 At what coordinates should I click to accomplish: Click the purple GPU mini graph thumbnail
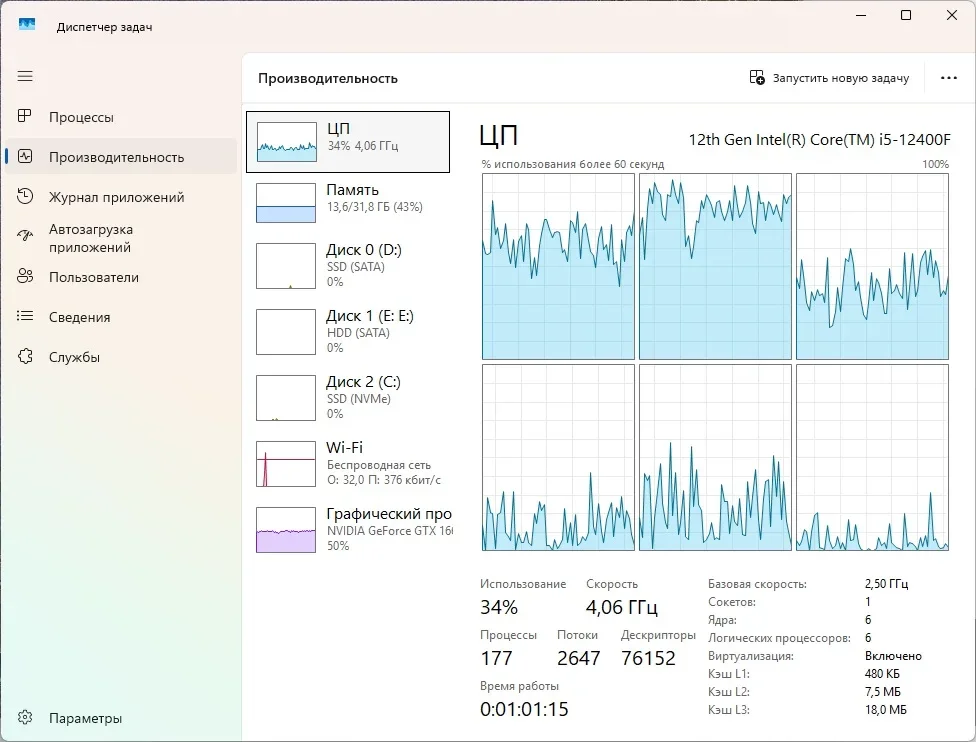[286, 530]
